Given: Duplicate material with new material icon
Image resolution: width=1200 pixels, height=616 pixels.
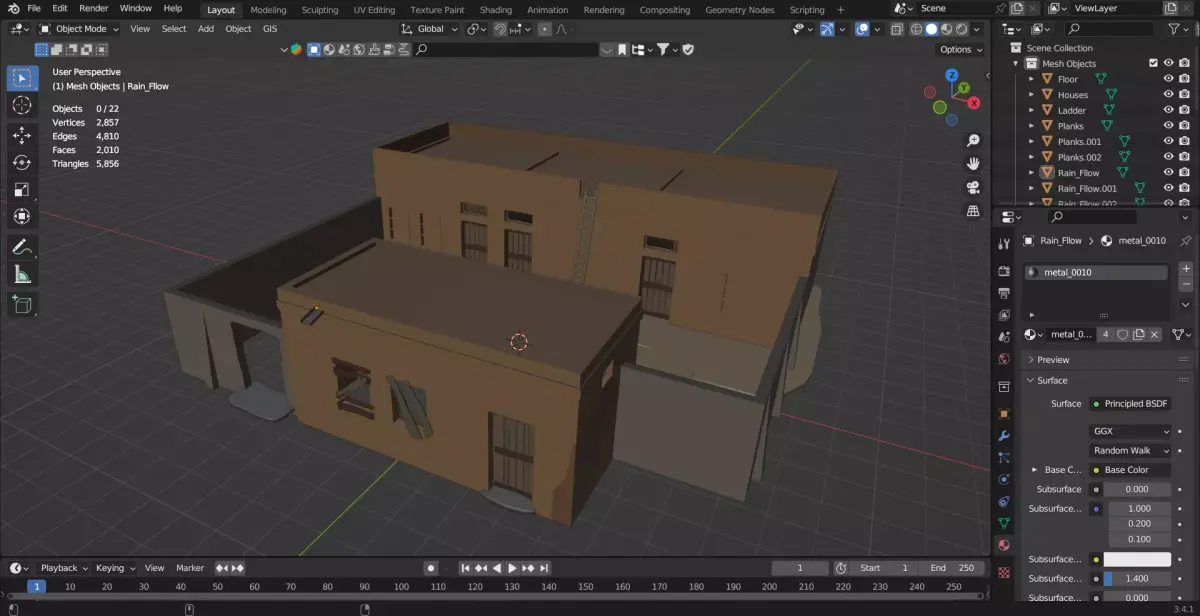Looking at the screenshot, I should [x=1138, y=334].
